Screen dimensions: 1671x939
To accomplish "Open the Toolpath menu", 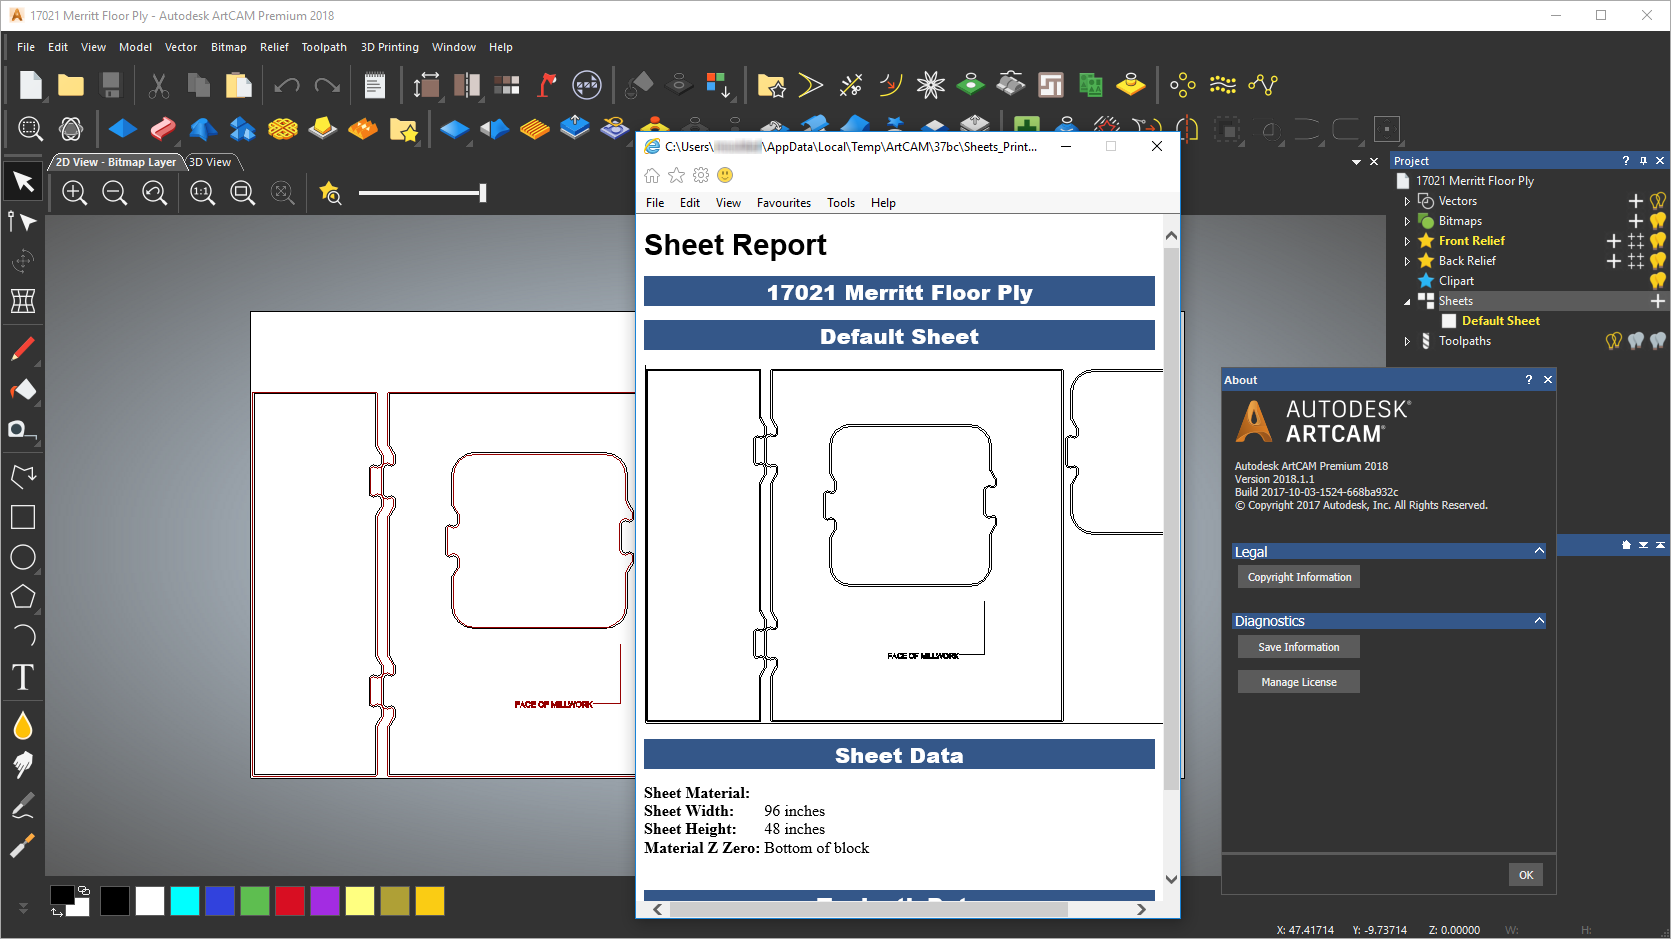I will coord(324,47).
